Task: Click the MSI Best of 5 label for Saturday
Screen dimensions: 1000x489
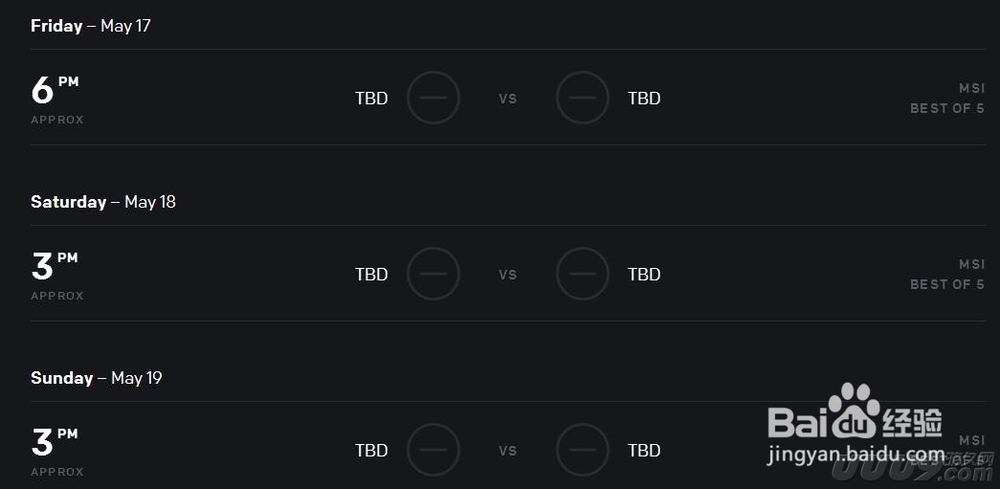Action: pos(947,274)
